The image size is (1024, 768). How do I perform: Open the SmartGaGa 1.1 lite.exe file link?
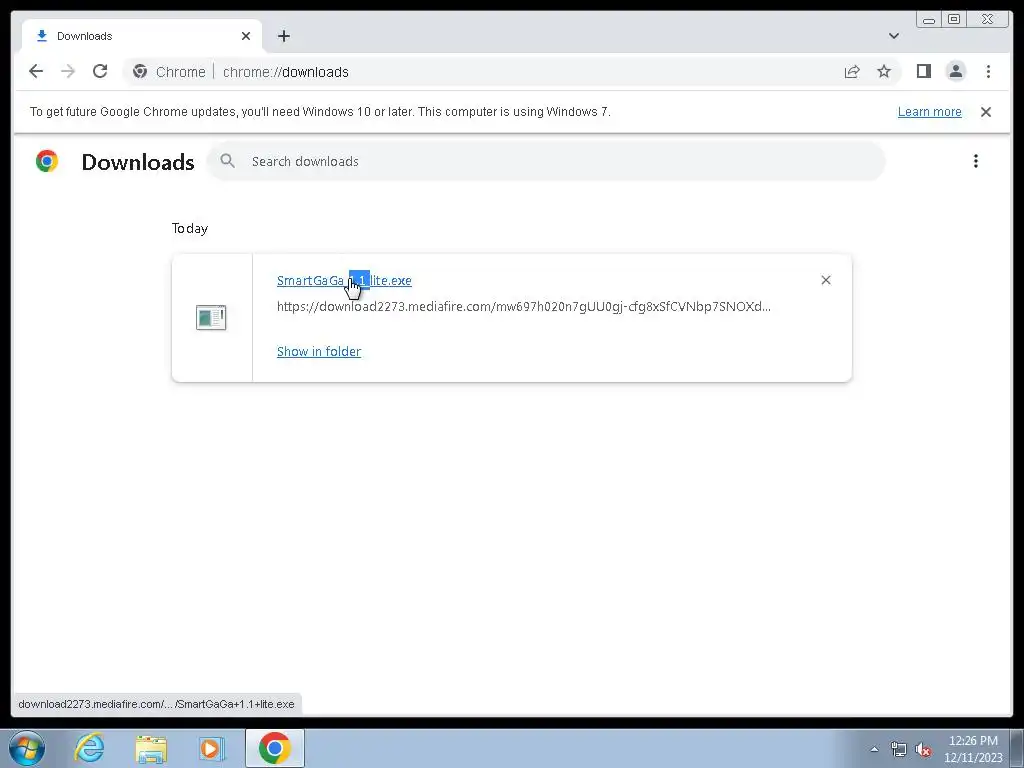click(344, 280)
